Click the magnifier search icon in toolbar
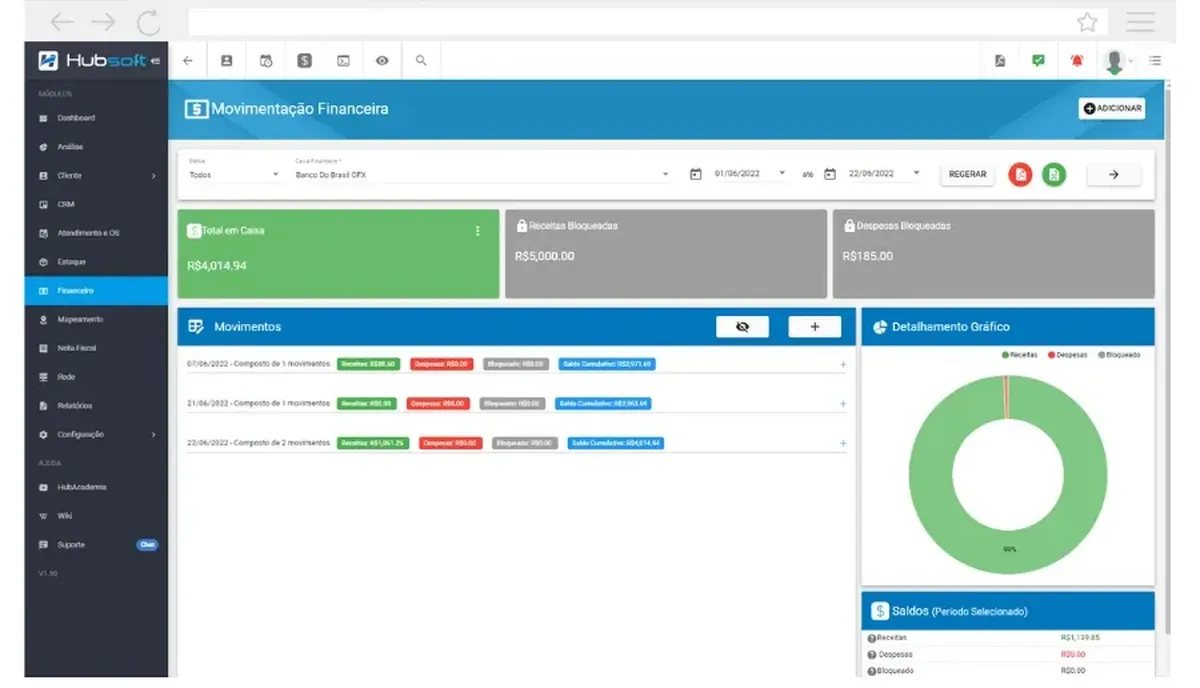1200x688 pixels. pos(421,61)
